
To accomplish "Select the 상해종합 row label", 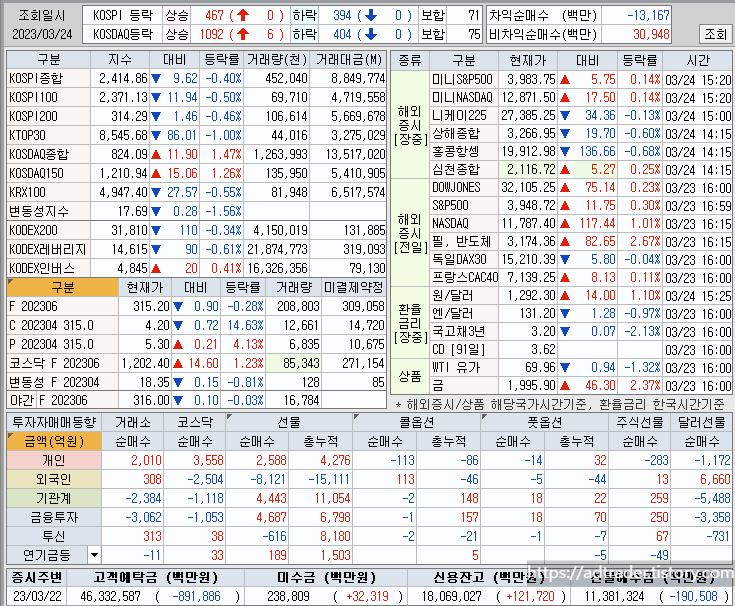I will coord(463,134).
